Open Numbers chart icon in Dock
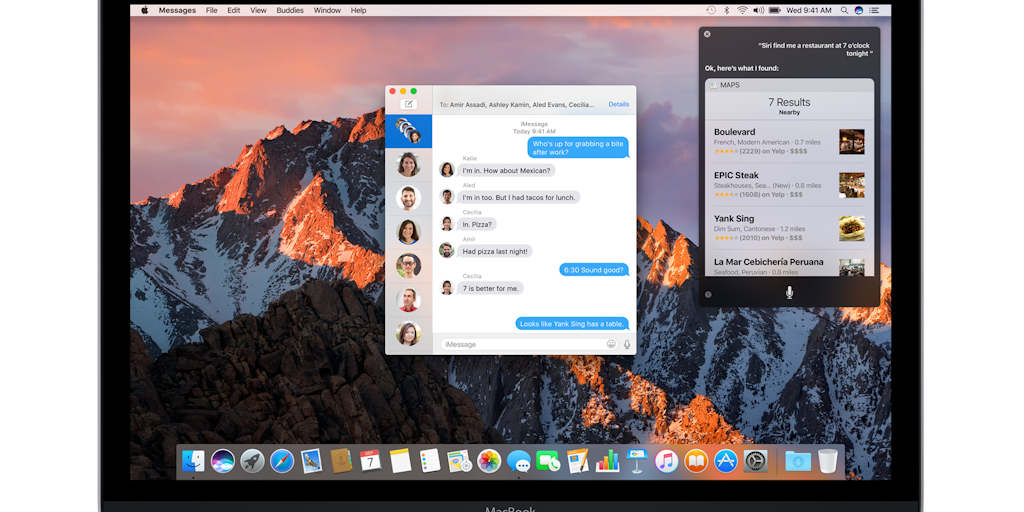Screen dimensions: 1024x512 coord(607,461)
